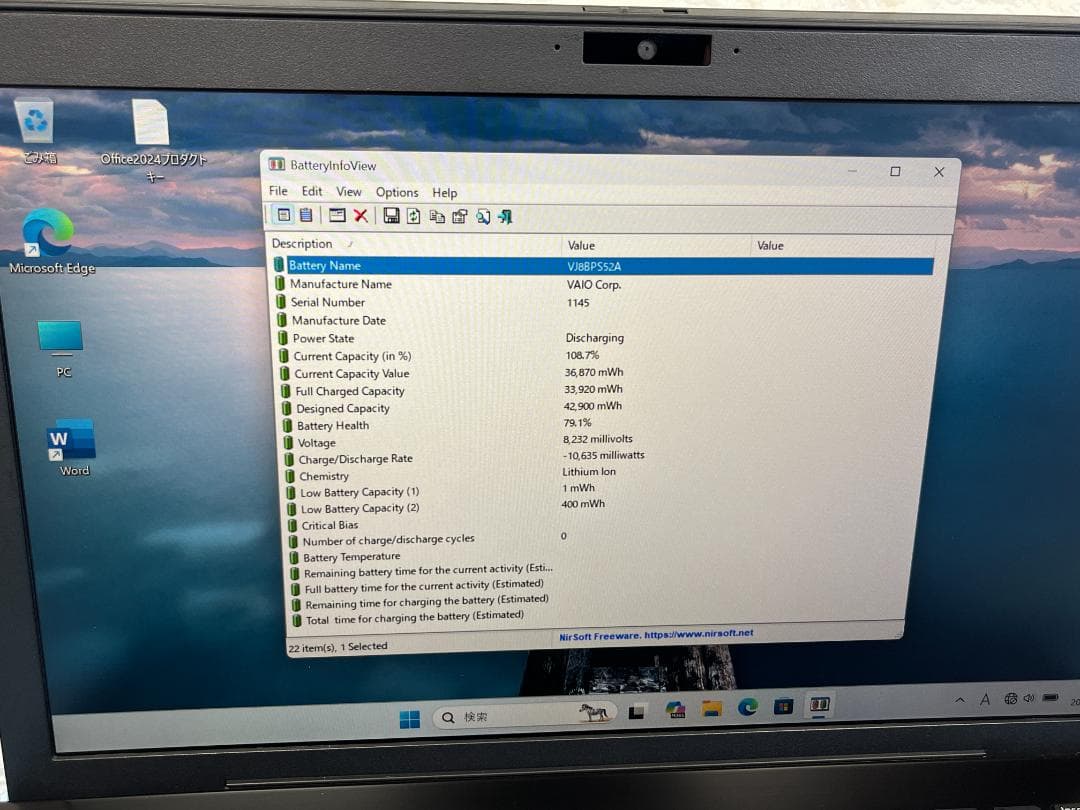This screenshot has height=810, width=1080.
Task: Open the Properties toolbar icon
Action: pyautogui.click(x=459, y=215)
